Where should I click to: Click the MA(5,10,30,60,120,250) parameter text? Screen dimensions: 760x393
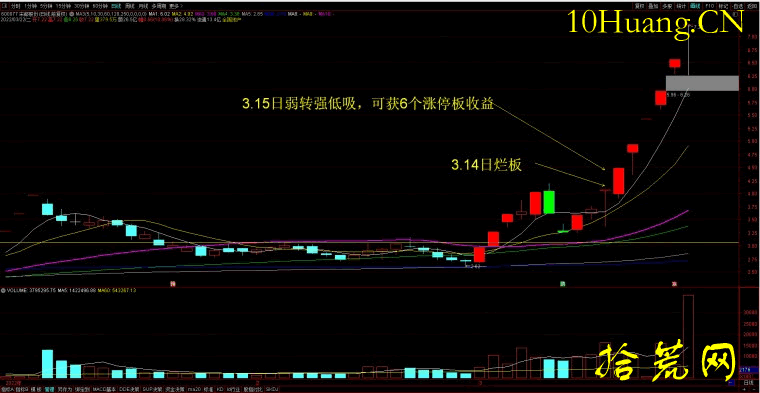pyautogui.click(x=111, y=14)
